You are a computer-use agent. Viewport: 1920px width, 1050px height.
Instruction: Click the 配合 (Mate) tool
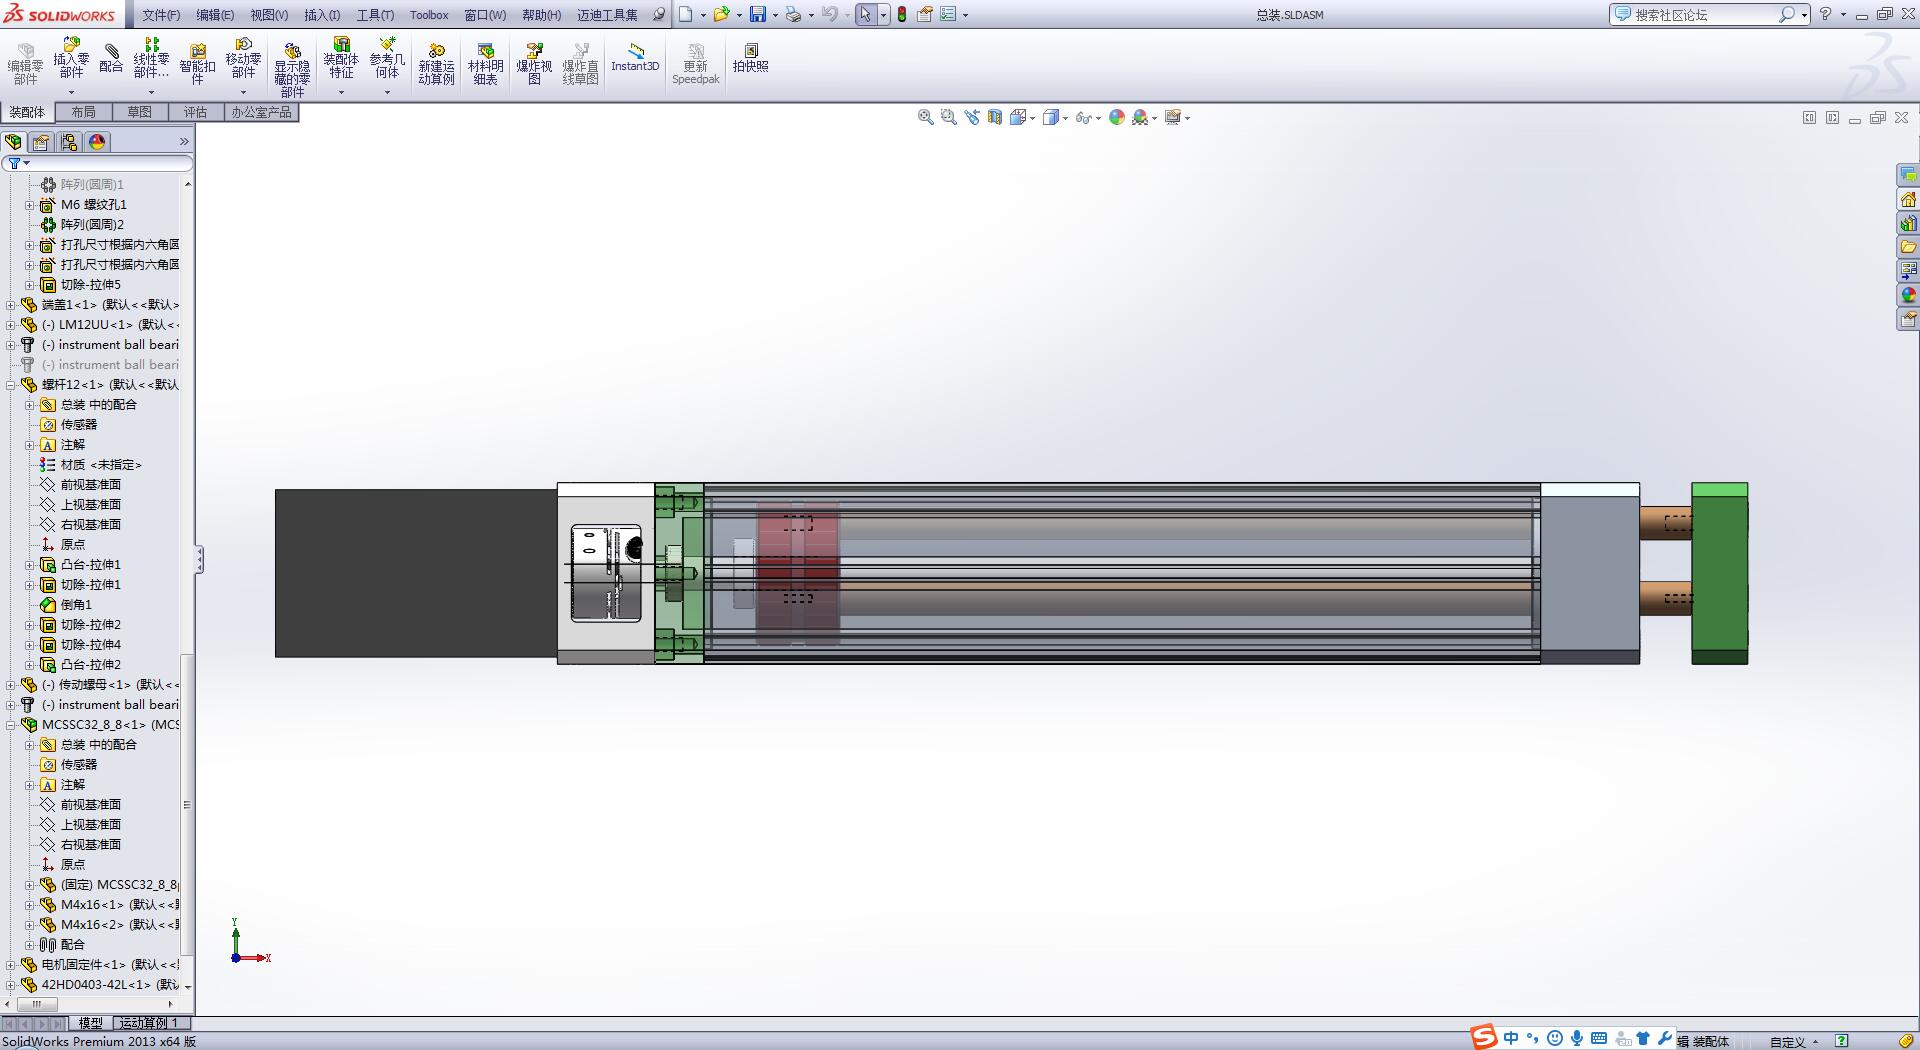pyautogui.click(x=111, y=58)
